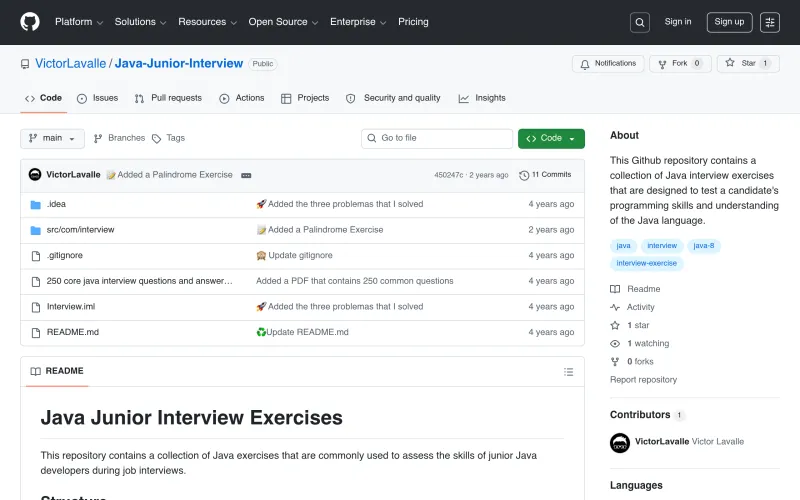Open the GitHub homepage logo
Viewport: 800px width, 500px height.
(30, 22)
